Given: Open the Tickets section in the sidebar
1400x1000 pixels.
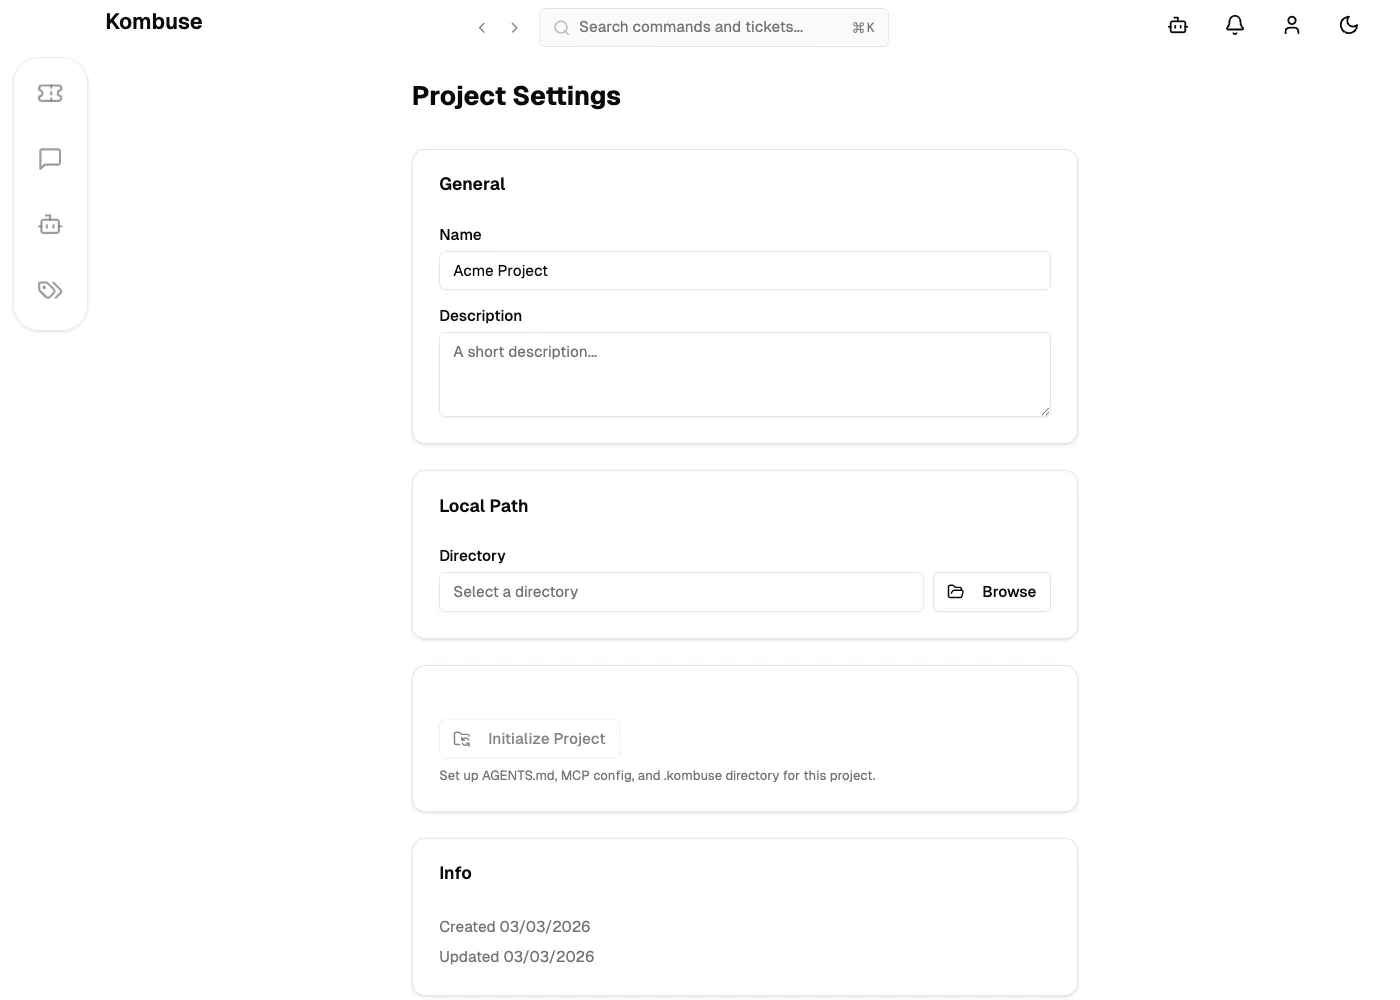Looking at the screenshot, I should [x=50, y=92].
